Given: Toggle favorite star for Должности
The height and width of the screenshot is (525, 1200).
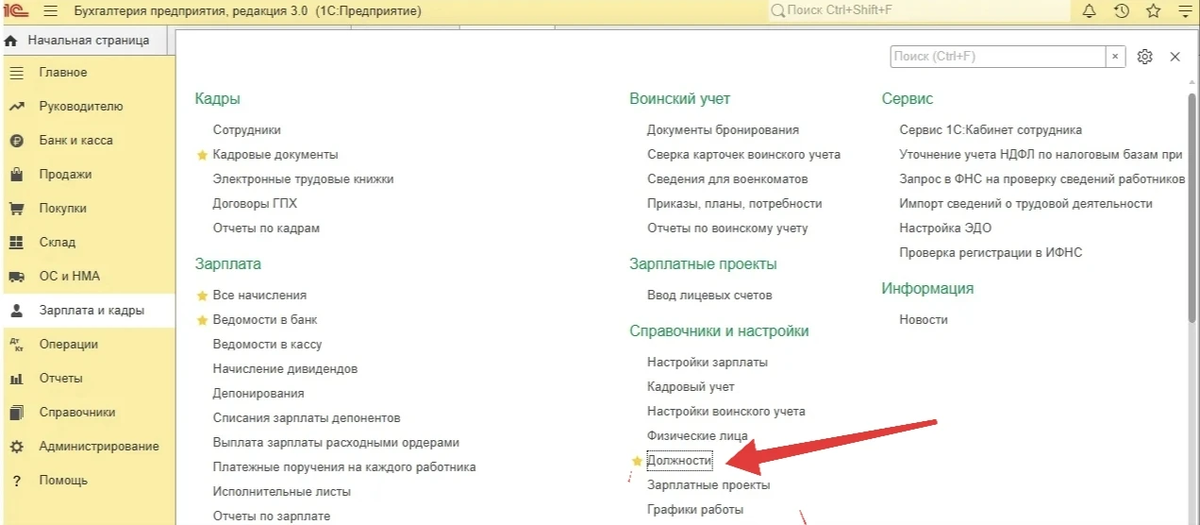Looking at the screenshot, I should [x=636, y=461].
